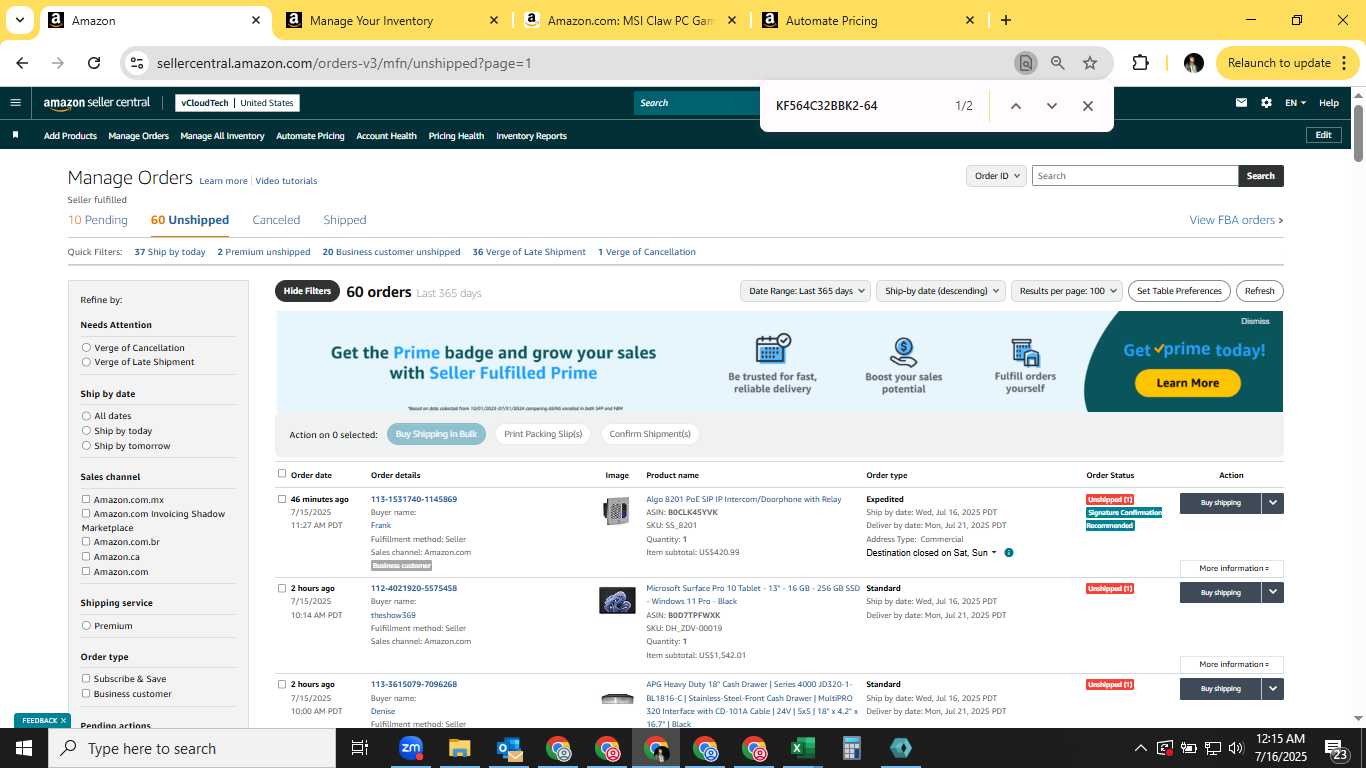Open the mail messages icon

click(x=1241, y=103)
